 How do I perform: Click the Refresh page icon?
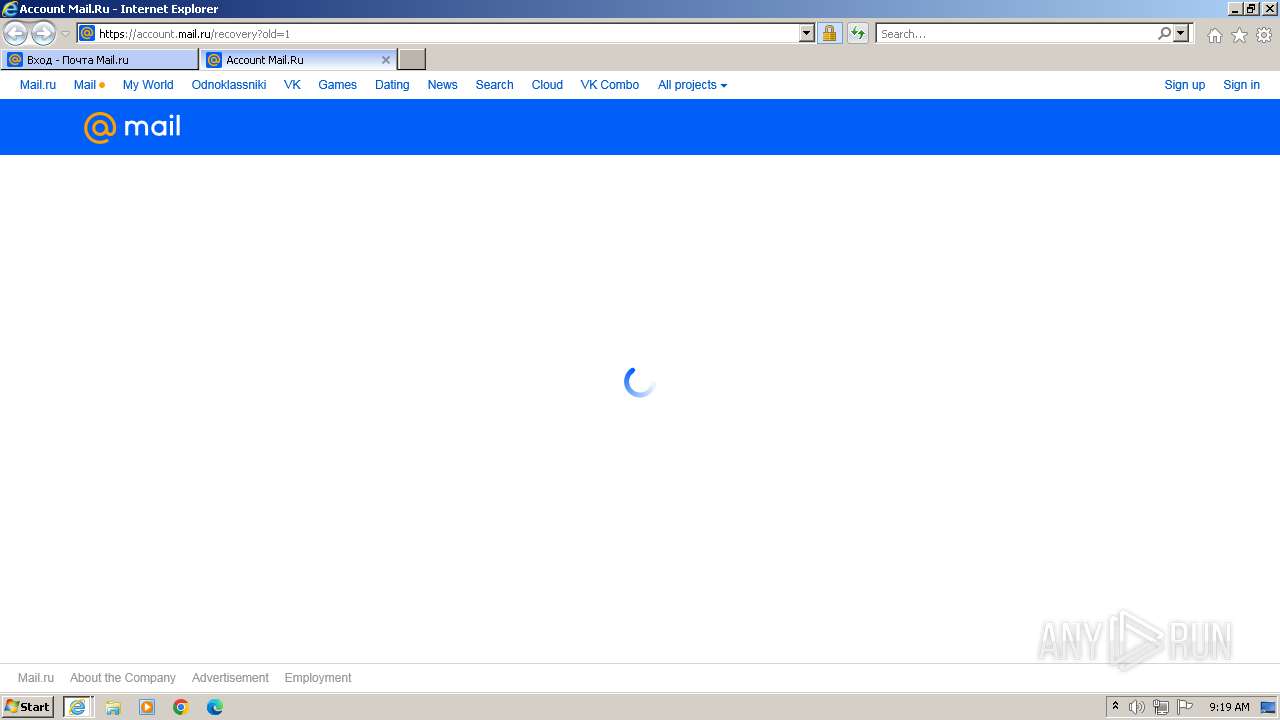857,34
